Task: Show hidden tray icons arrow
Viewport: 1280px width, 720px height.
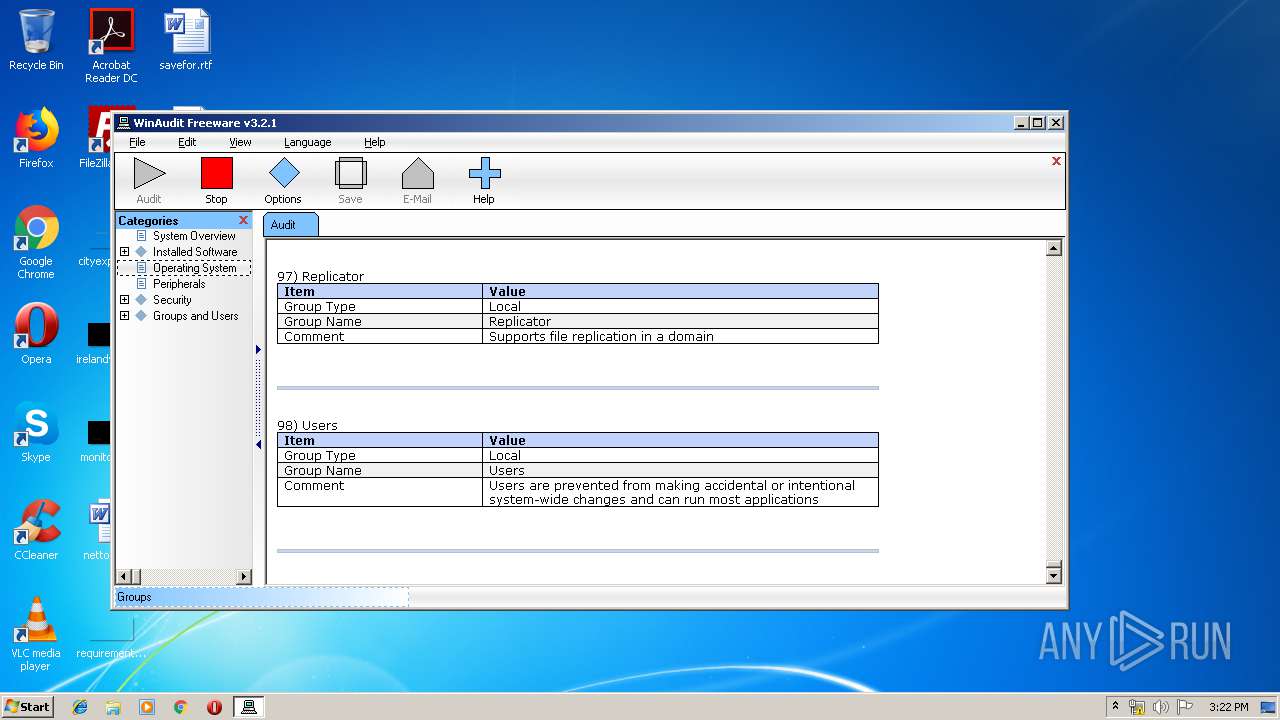Action: pyautogui.click(x=1115, y=706)
